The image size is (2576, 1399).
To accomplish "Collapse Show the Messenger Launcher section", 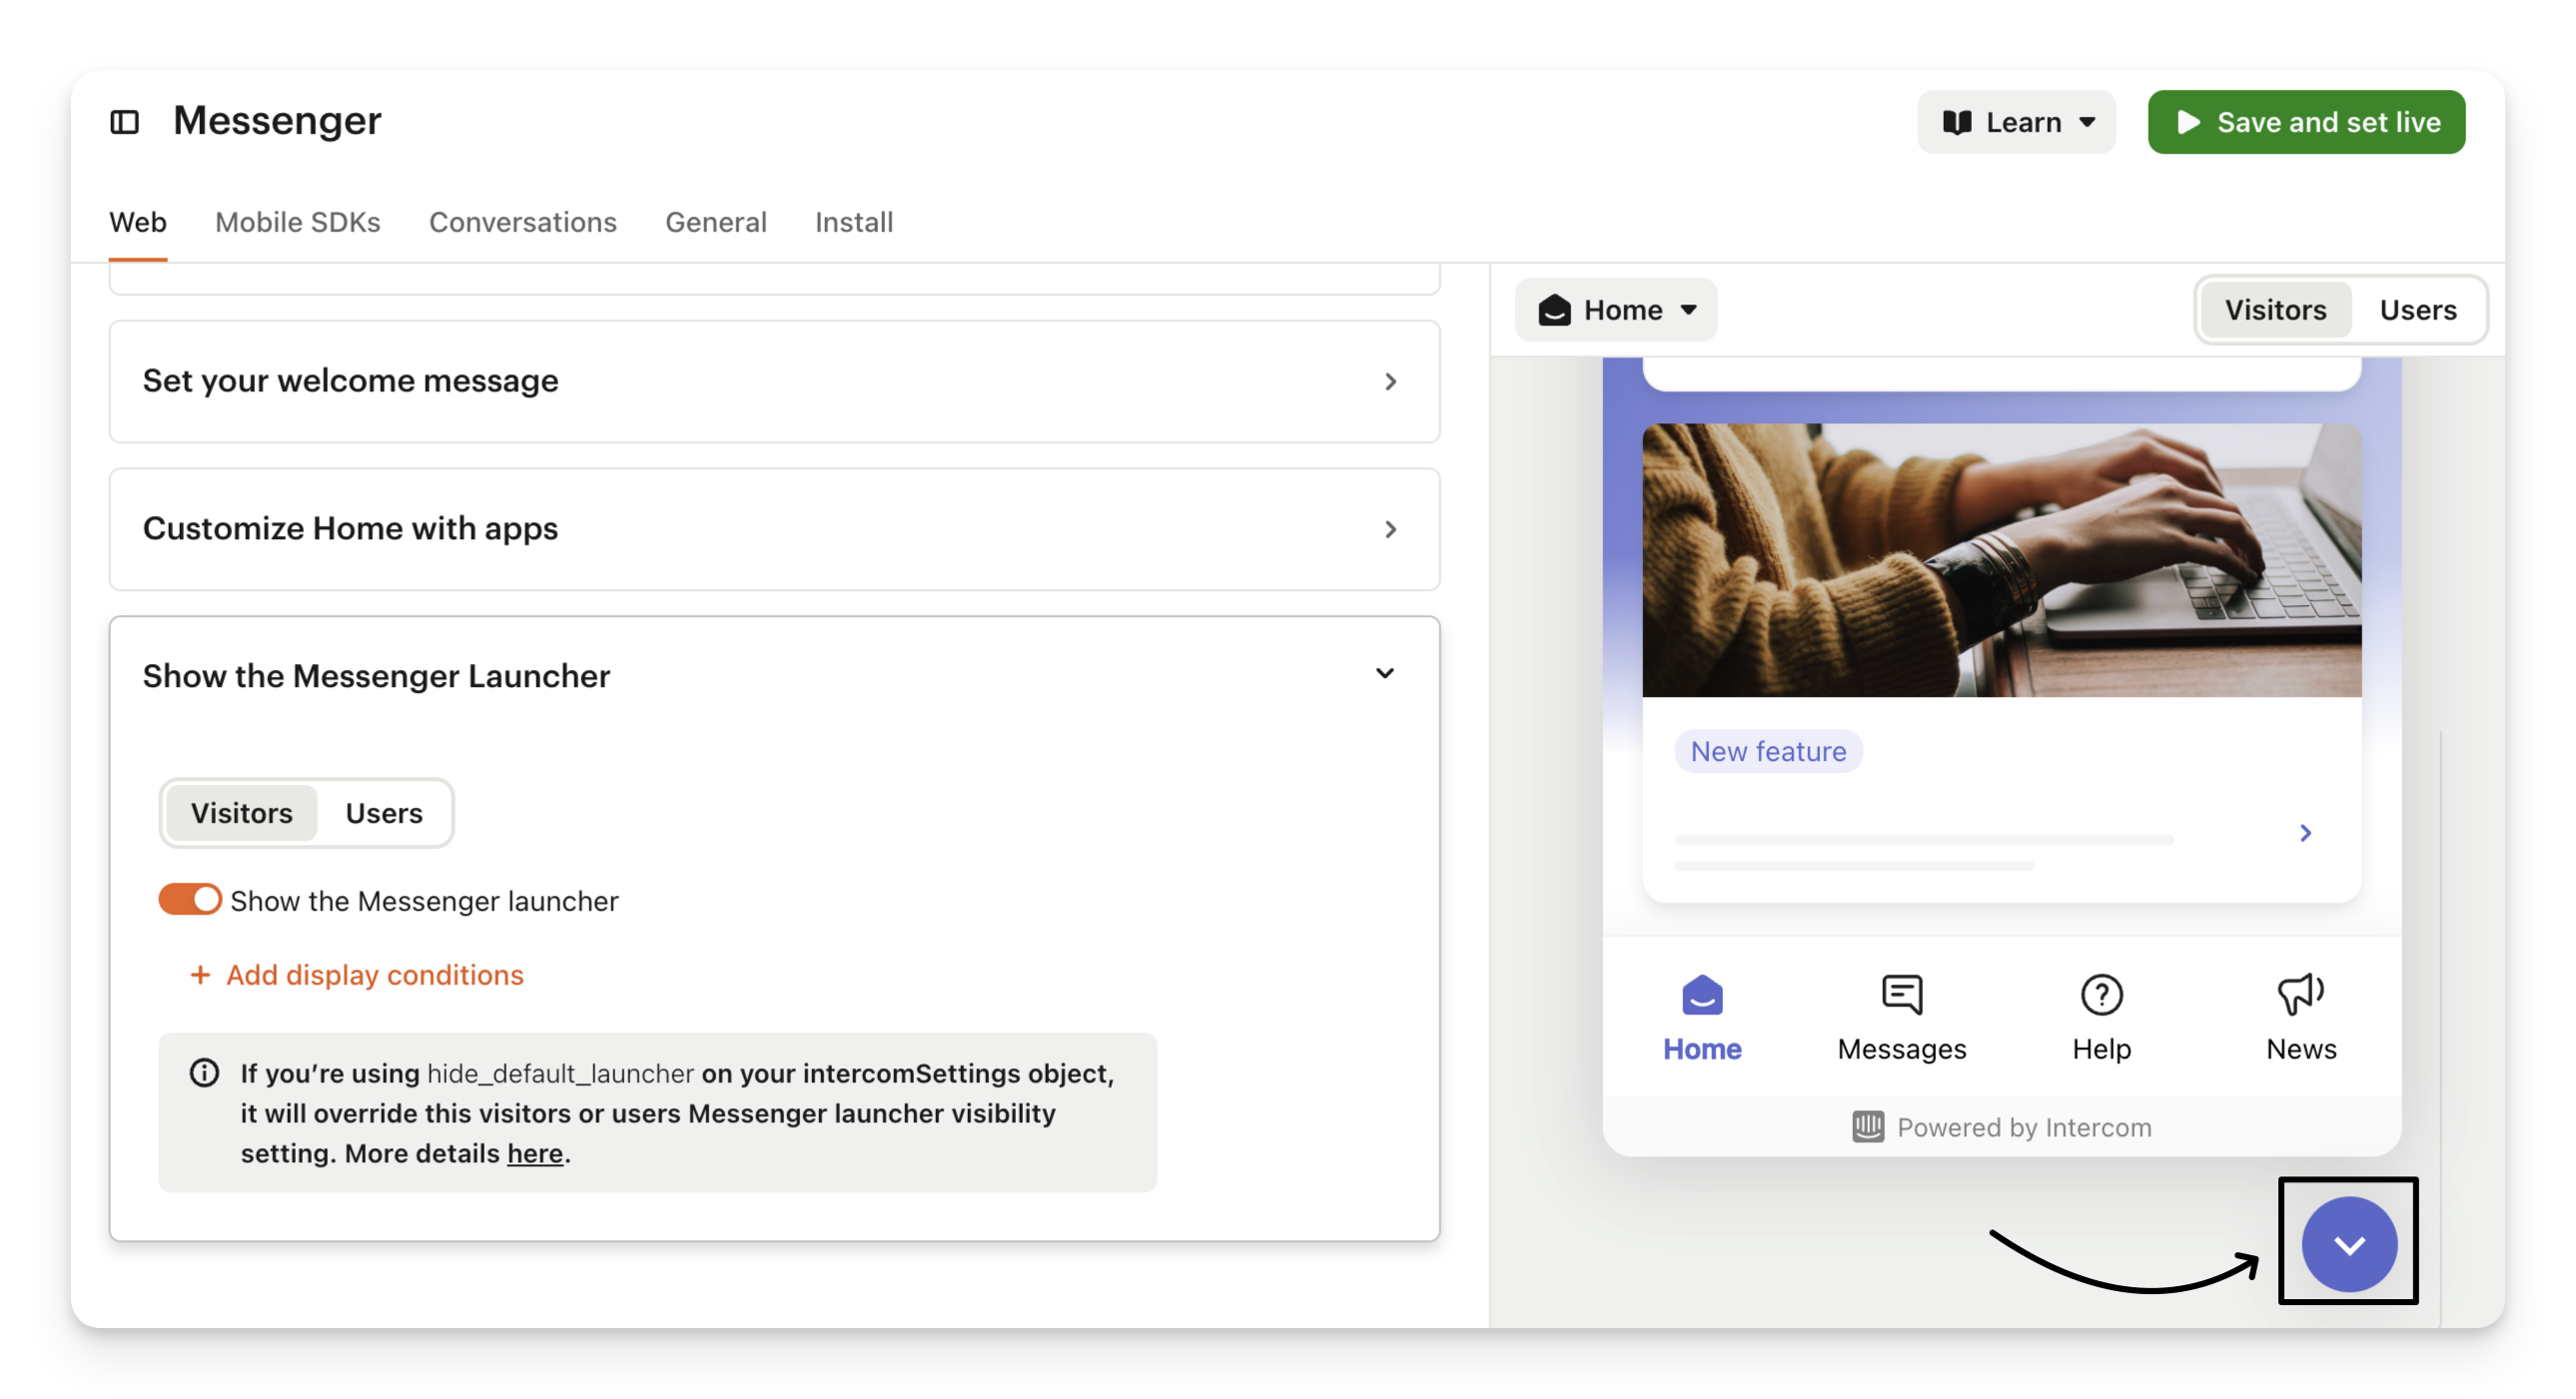I will [1384, 674].
